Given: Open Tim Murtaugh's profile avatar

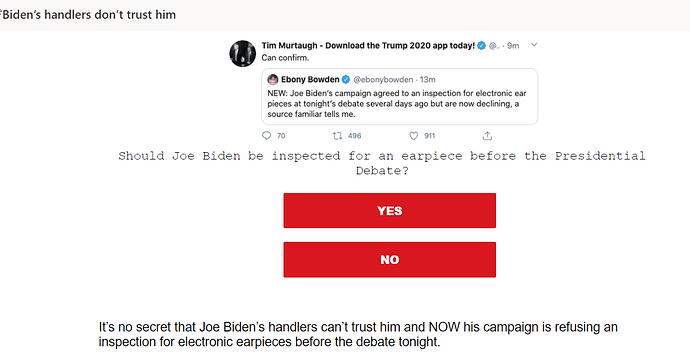Looking at the screenshot, I should pyautogui.click(x=242, y=54).
